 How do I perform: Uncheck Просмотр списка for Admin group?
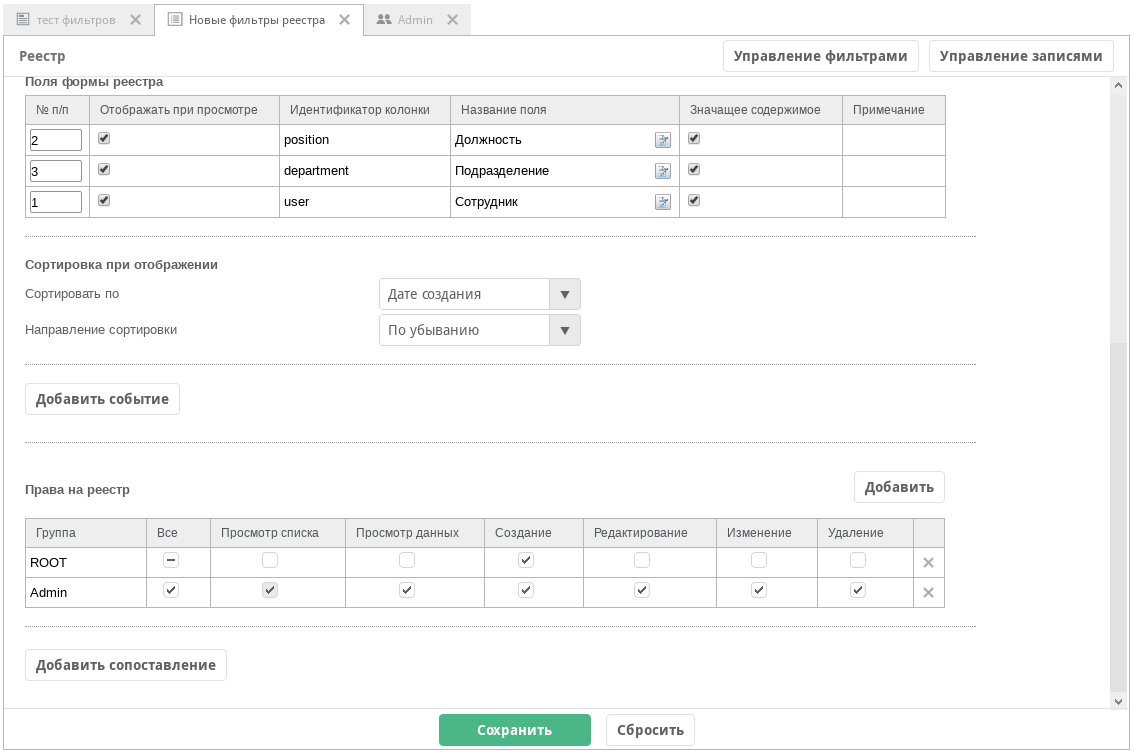pos(270,591)
